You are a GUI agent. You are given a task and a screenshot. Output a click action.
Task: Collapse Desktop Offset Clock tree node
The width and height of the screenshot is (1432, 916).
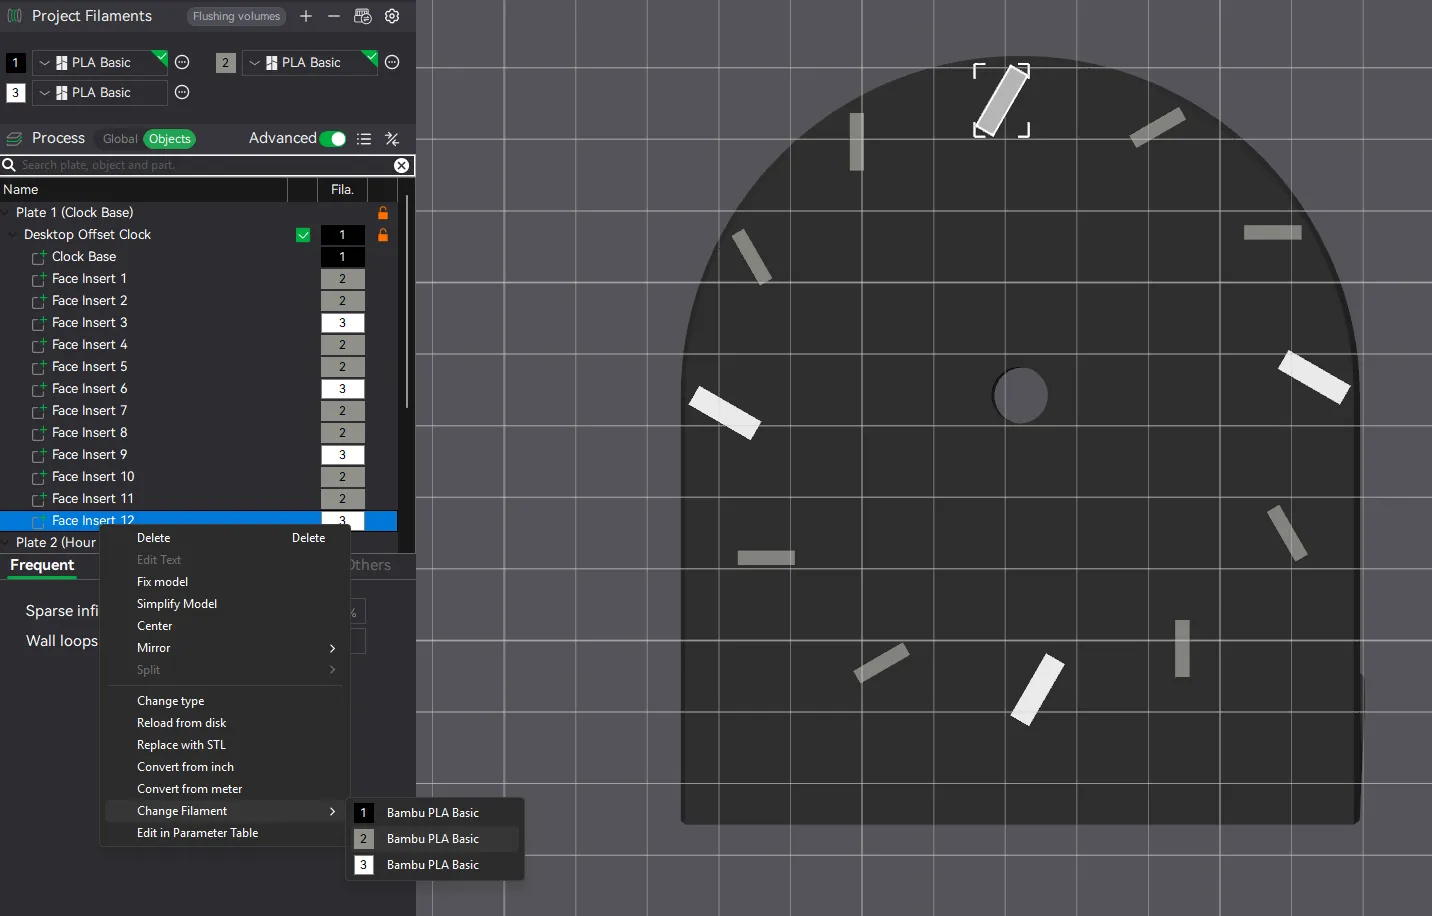[x=13, y=235]
